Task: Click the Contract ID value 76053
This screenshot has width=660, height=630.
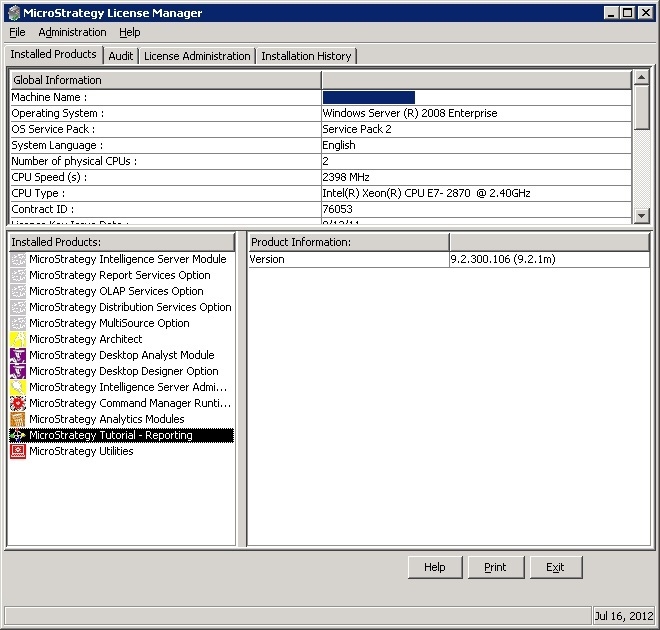Action: pos(337,209)
